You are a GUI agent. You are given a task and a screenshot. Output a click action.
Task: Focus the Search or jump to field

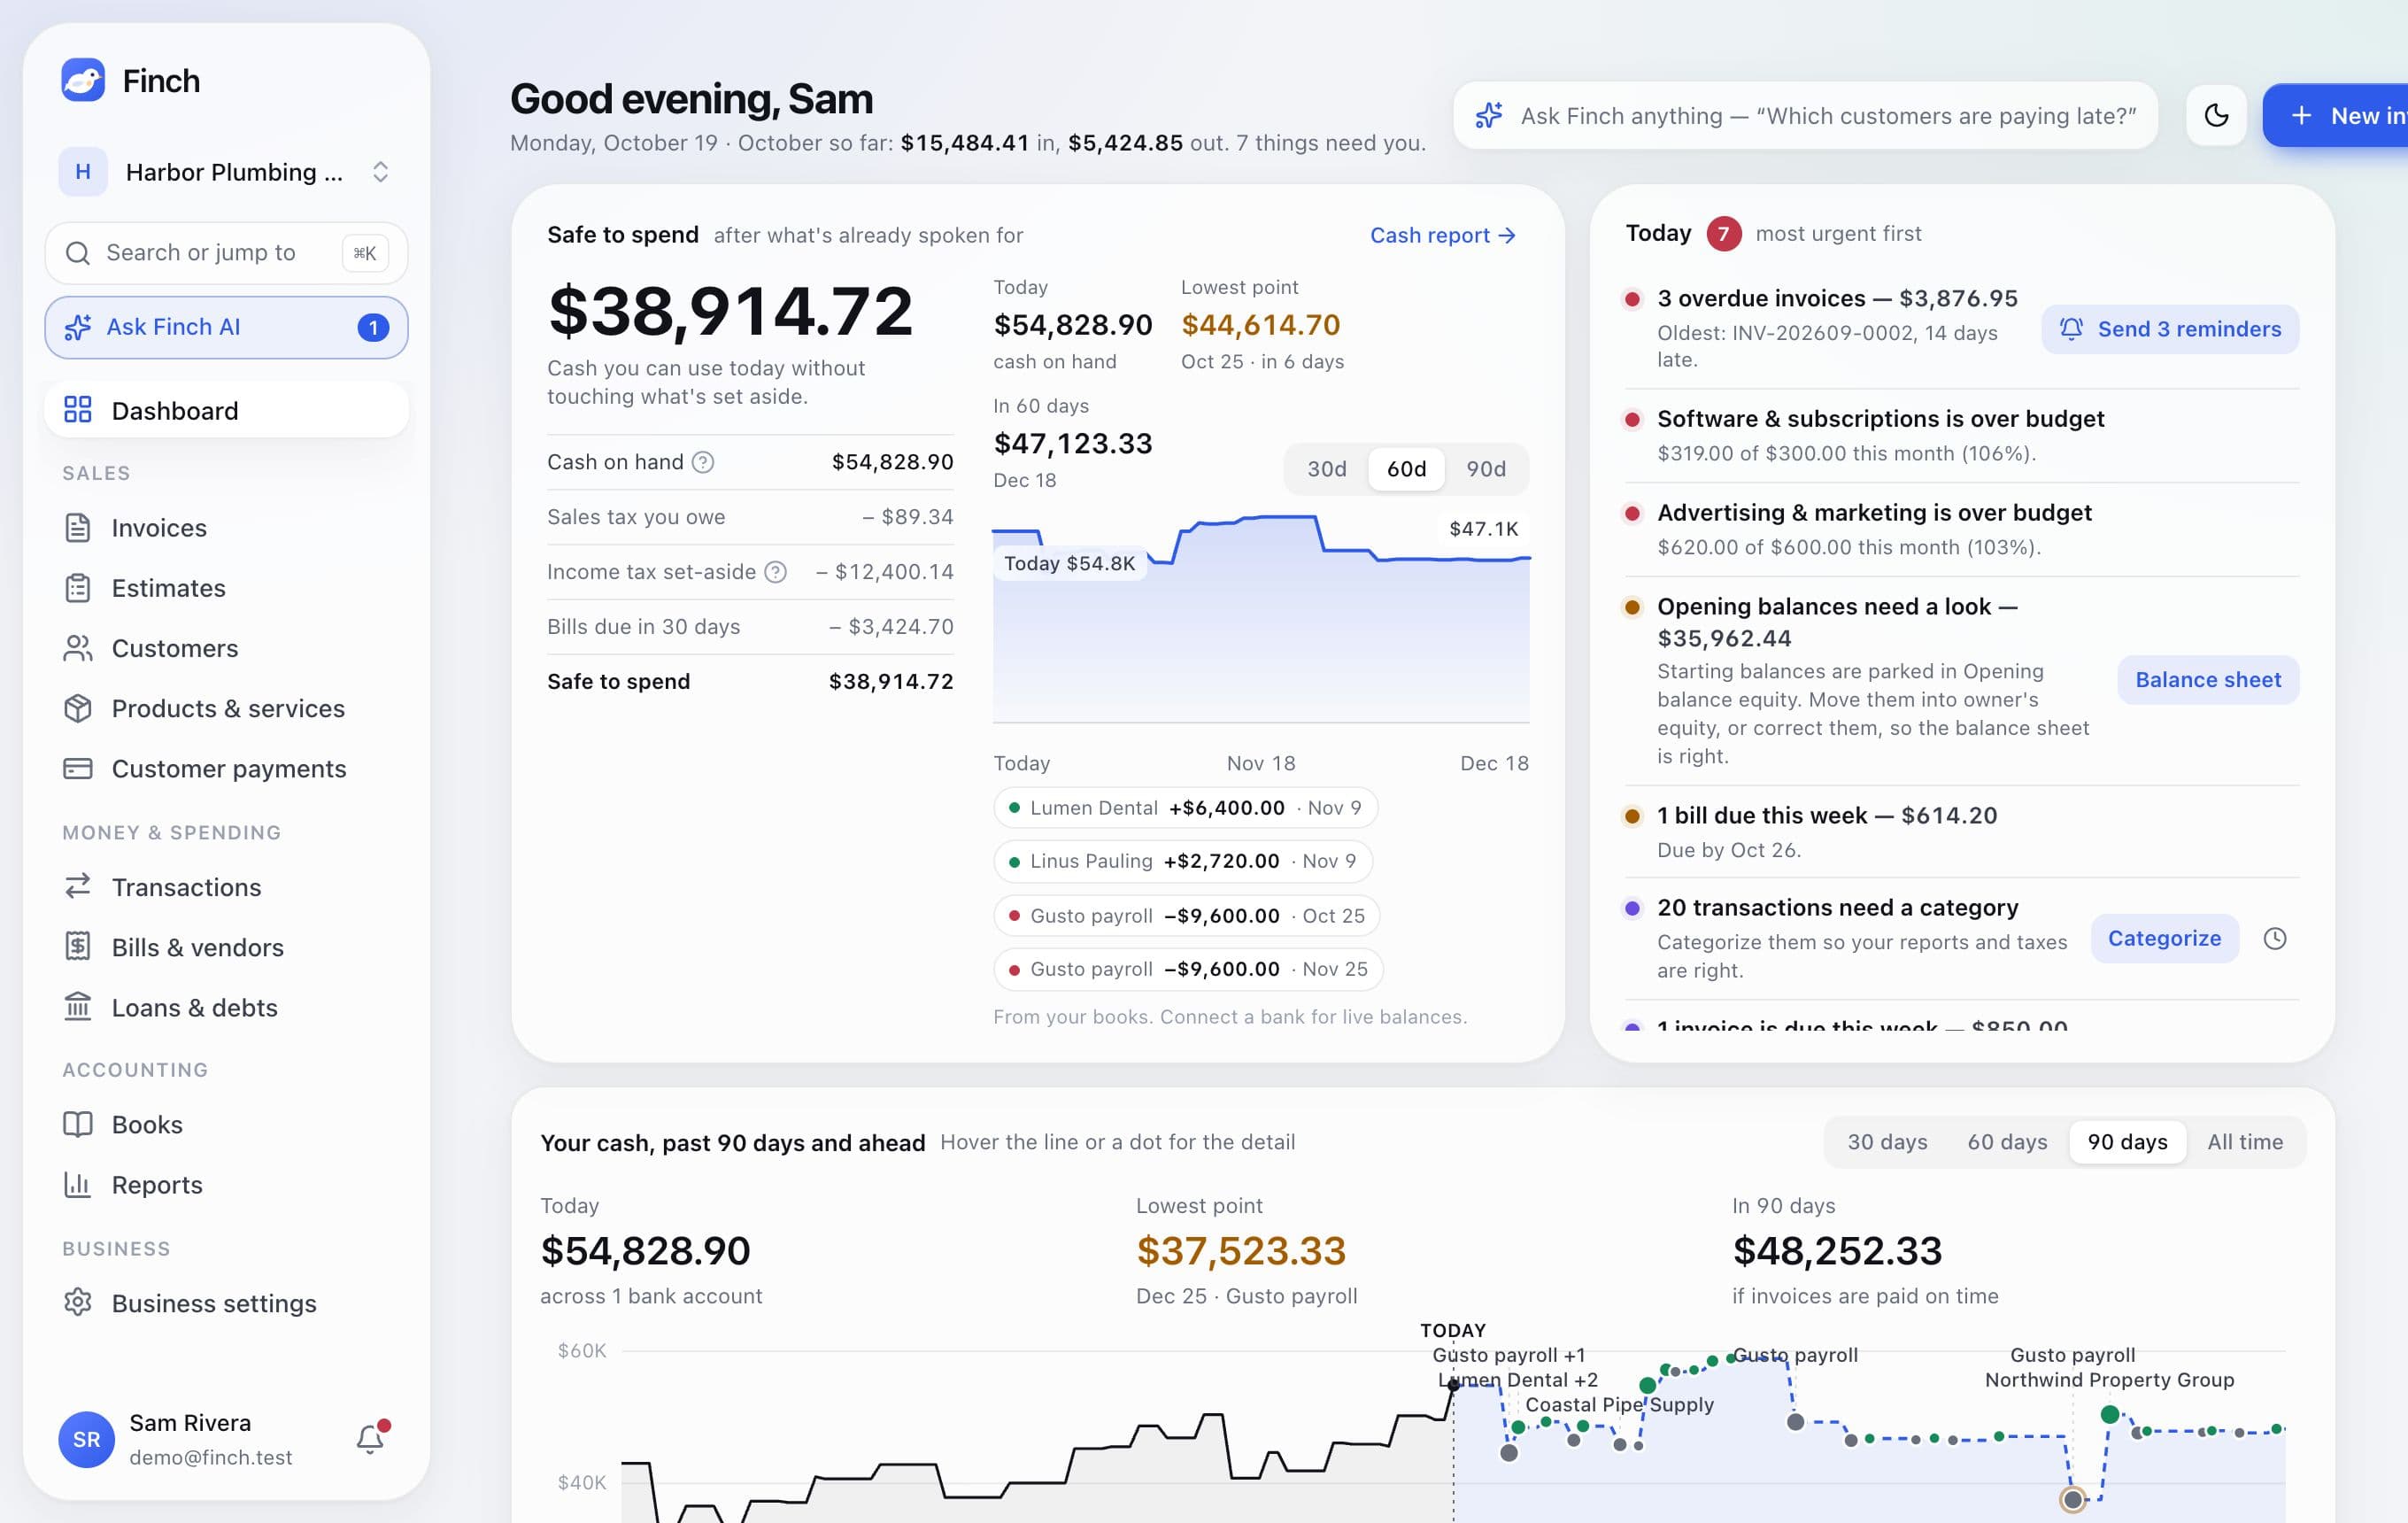tap(226, 253)
